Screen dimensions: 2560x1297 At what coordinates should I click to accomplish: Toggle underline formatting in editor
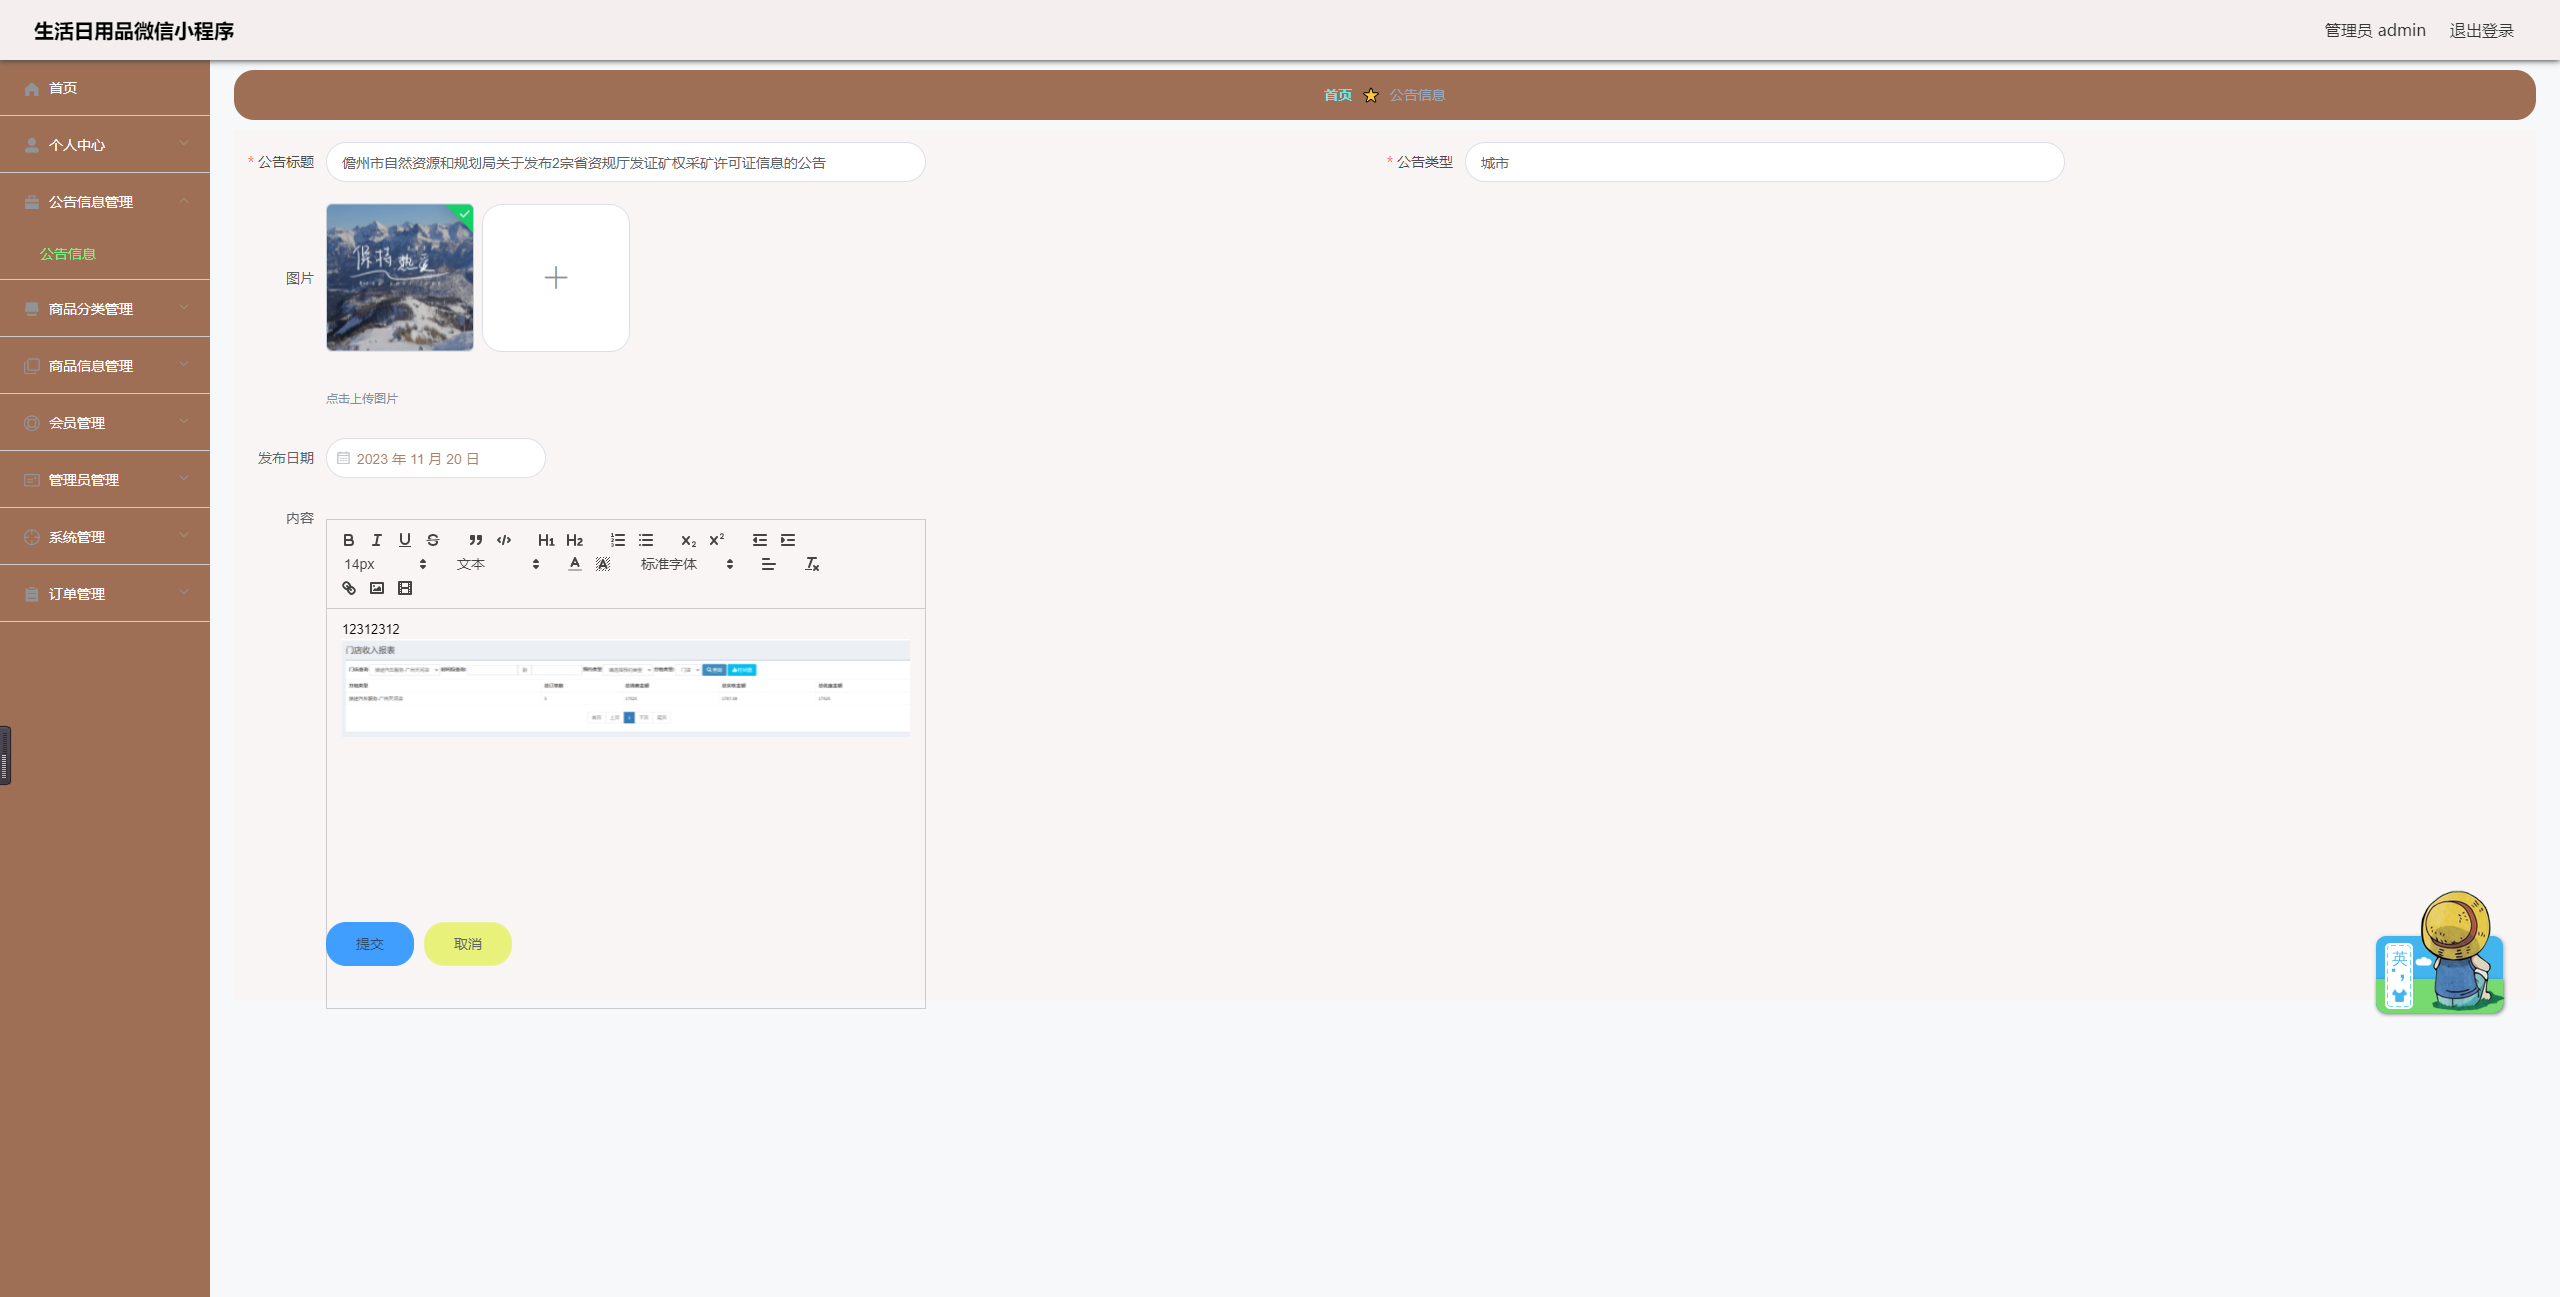(405, 540)
